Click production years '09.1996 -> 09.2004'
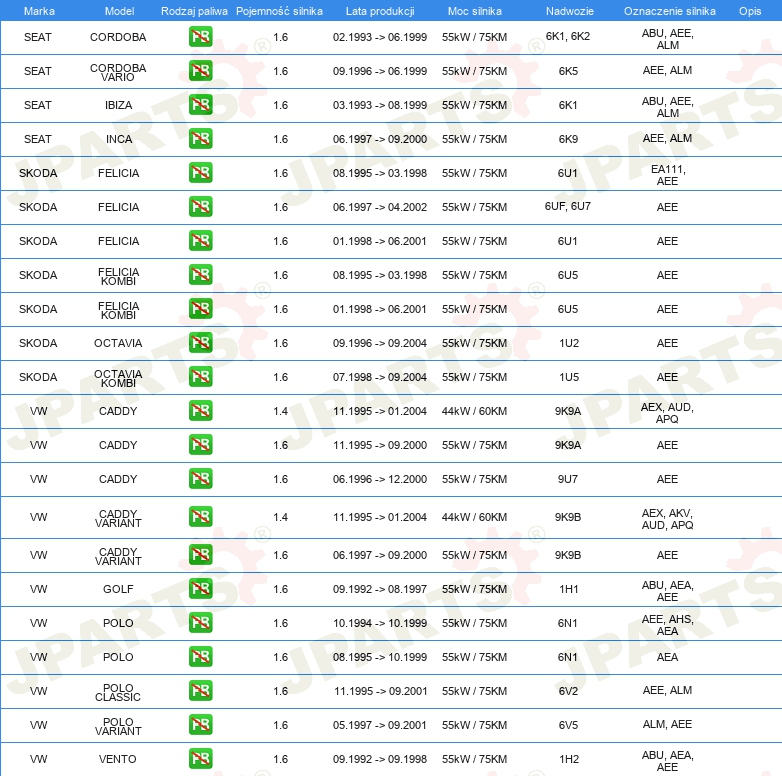This screenshot has width=782, height=776. point(380,343)
